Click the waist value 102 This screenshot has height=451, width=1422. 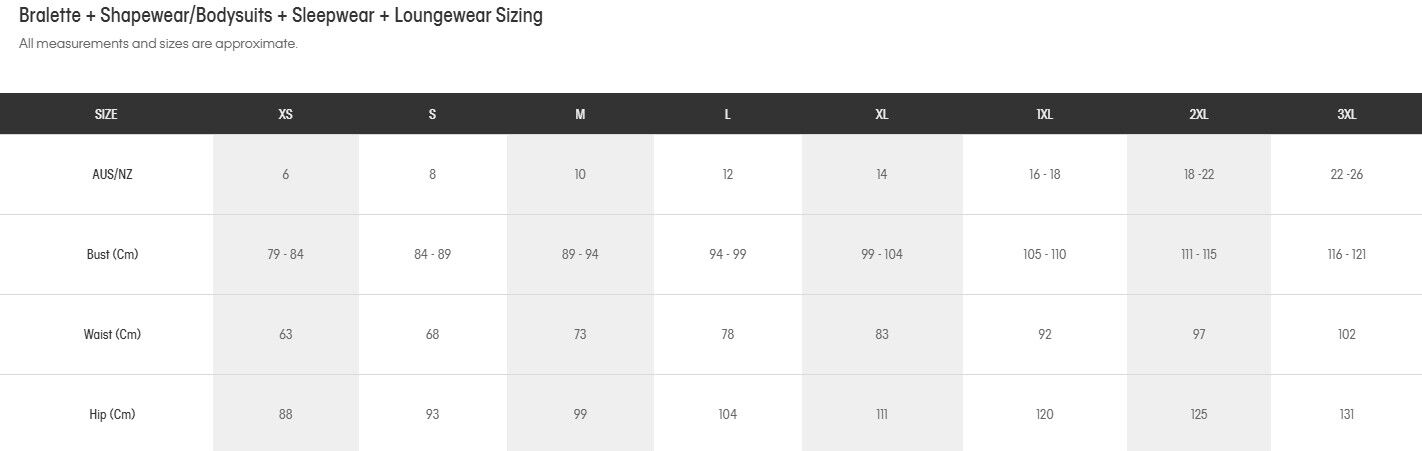(x=1346, y=334)
